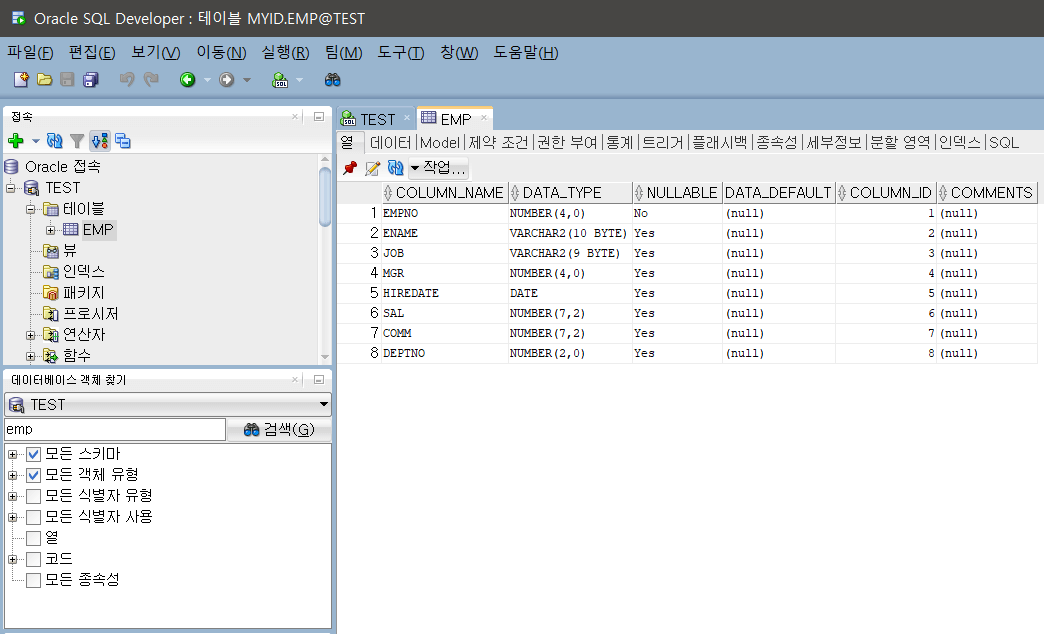Select the VARCHAR2(10 BYTE) data type cell
Screen dimensions: 1044x634
point(570,233)
